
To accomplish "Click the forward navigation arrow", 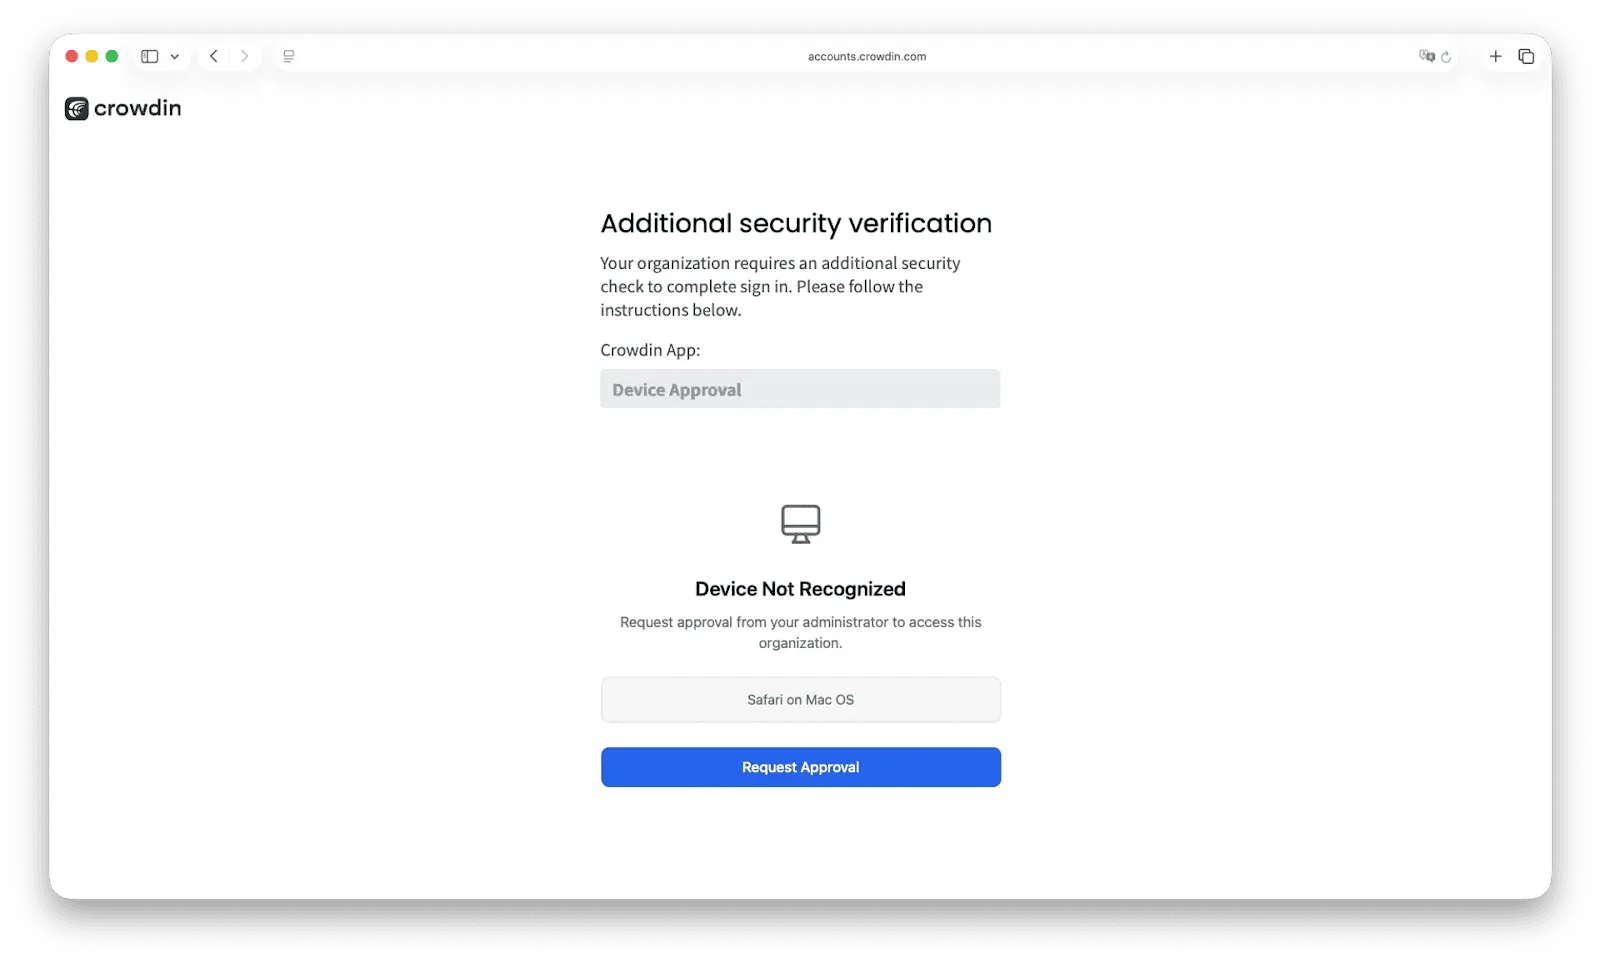I will coord(245,56).
